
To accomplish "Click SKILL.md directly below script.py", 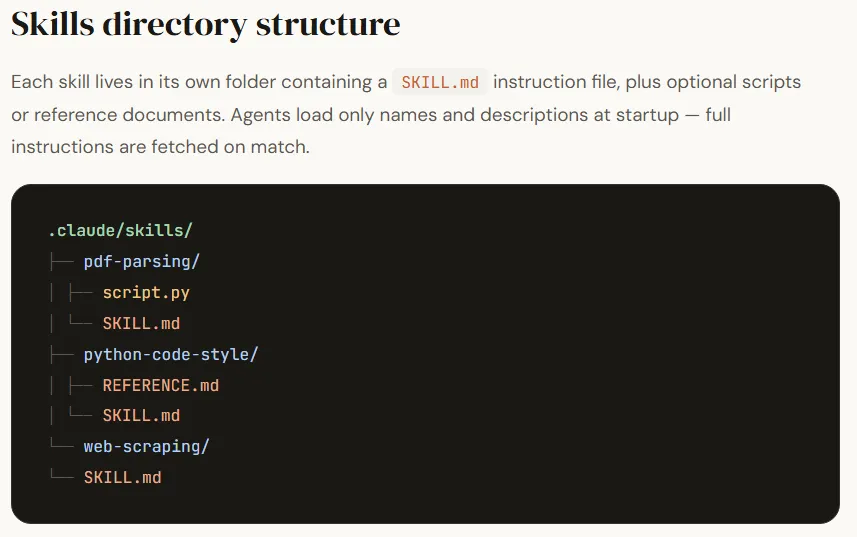I will click(x=141, y=324).
